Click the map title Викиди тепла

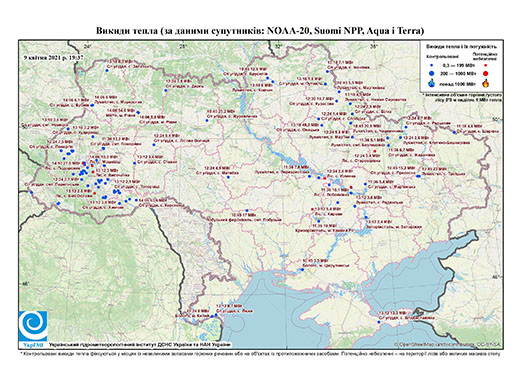coord(260,31)
